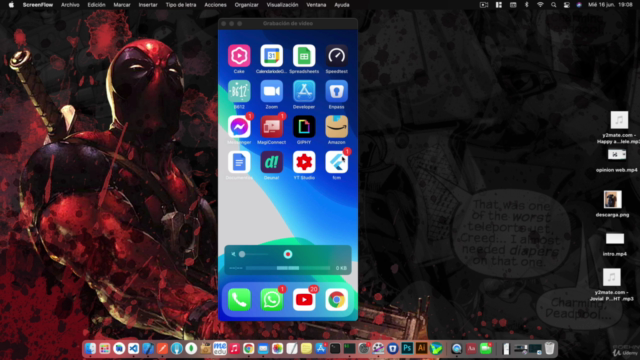Screen dimensions: 640x360
Task: Open the Enpass app on the phone
Action: pyautogui.click(x=336, y=91)
